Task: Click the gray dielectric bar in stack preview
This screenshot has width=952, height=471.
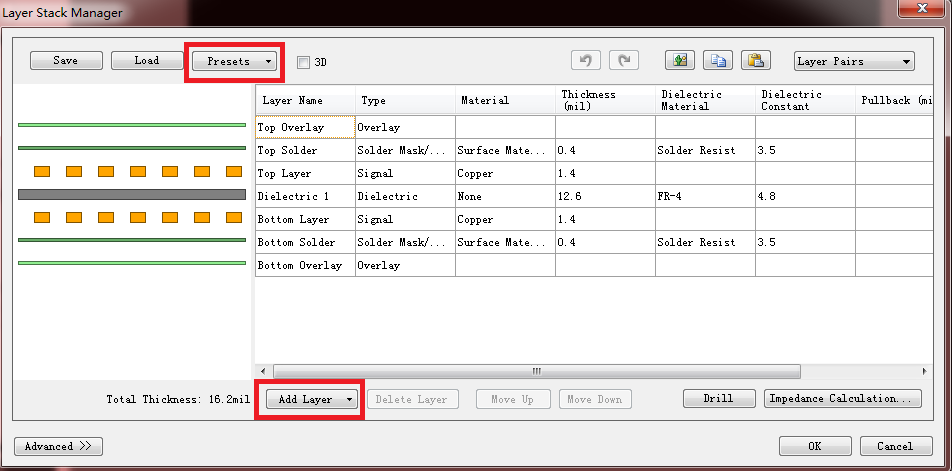Action: point(132,194)
